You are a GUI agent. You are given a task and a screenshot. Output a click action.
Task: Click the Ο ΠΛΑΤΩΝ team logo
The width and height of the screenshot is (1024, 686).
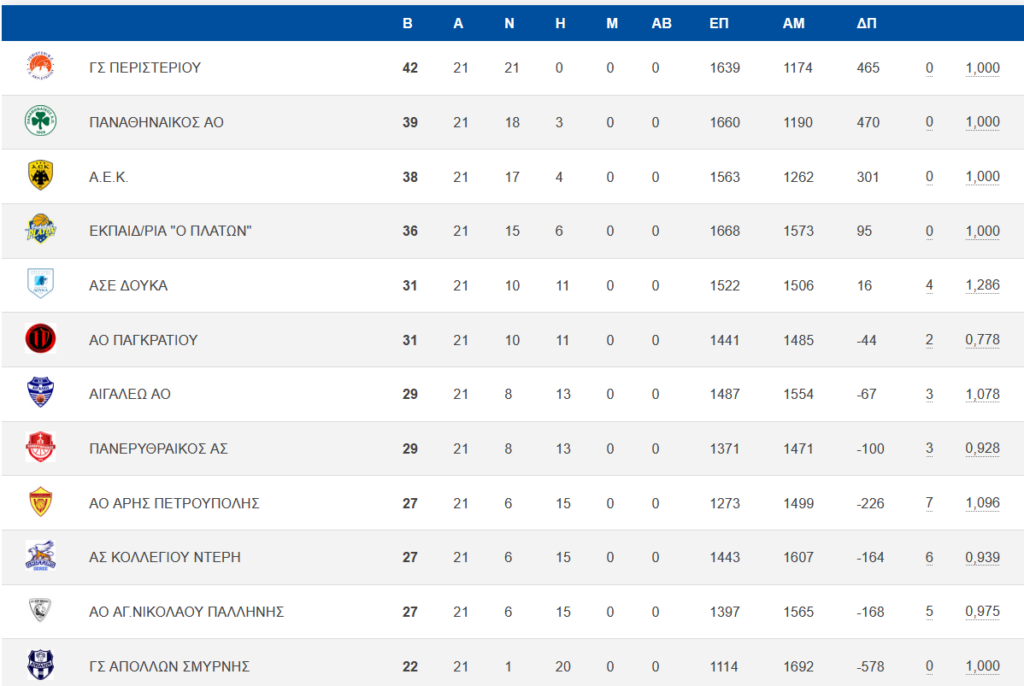point(40,229)
